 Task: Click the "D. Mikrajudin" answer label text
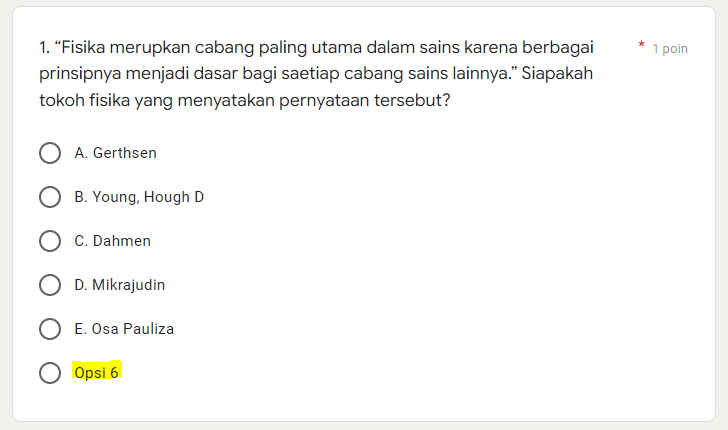click(119, 285)
